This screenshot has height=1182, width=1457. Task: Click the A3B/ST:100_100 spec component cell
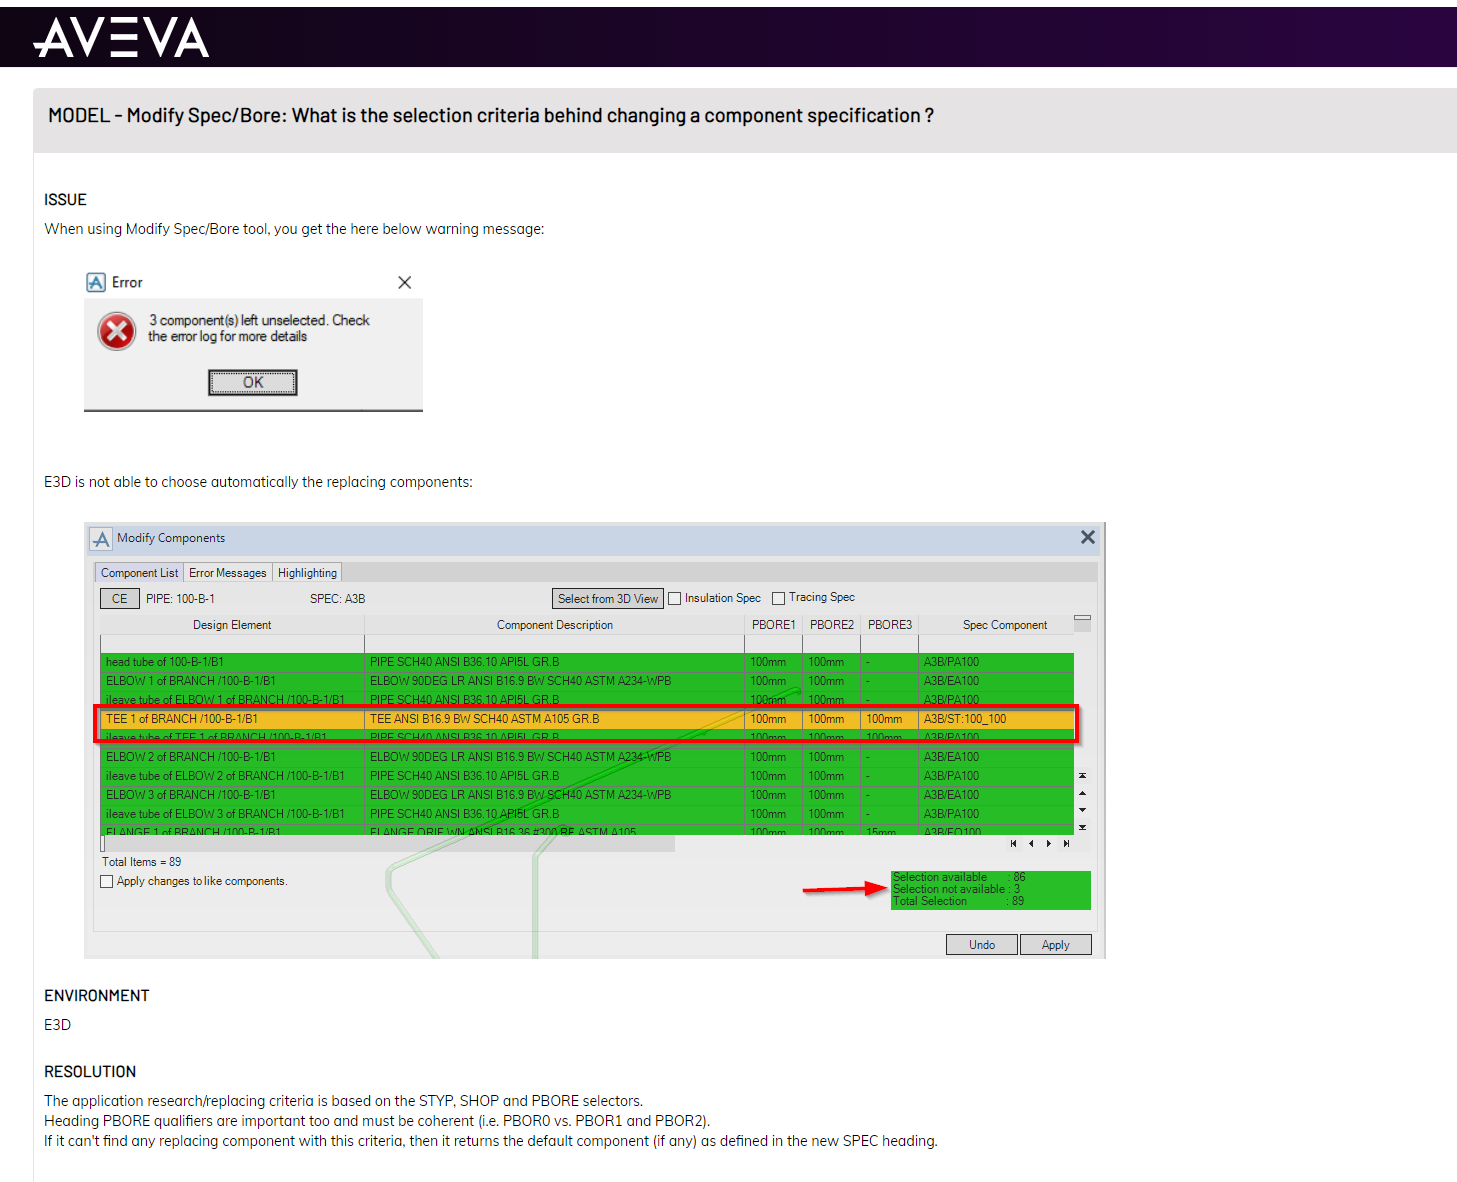[996, 719]
